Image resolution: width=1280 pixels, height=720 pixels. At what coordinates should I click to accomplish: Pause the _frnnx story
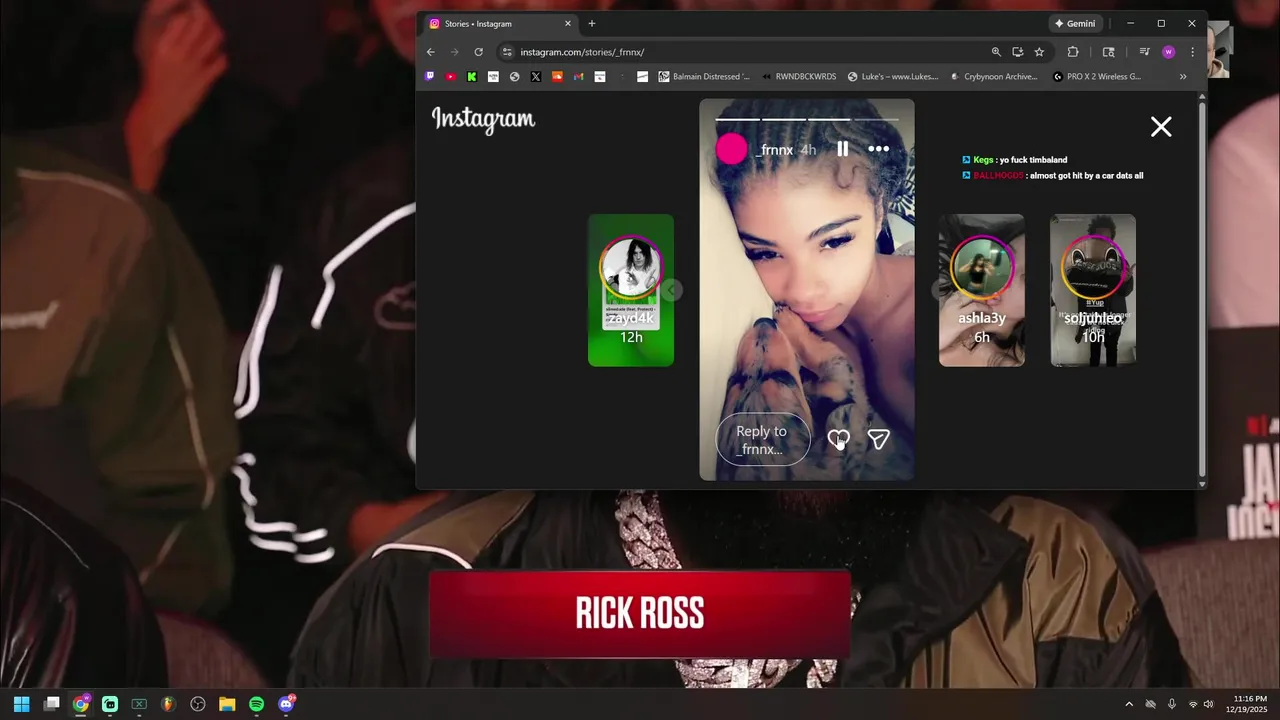[842, 149]
